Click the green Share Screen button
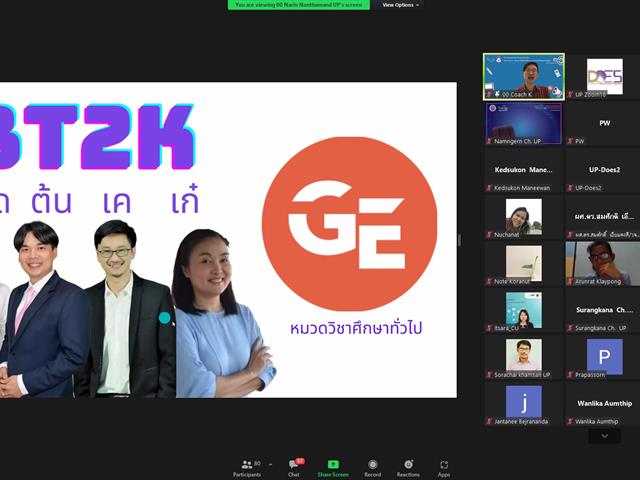The image size is (640, 480). [x=333, y=468]
